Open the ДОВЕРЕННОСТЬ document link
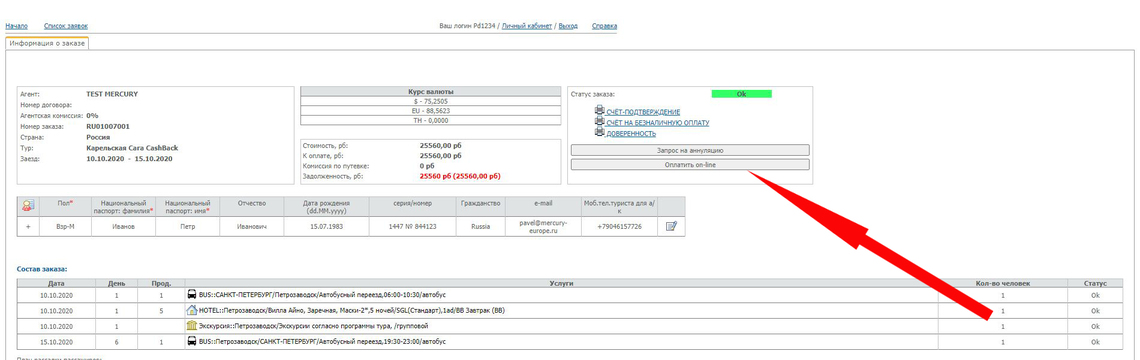 [631, 134]
